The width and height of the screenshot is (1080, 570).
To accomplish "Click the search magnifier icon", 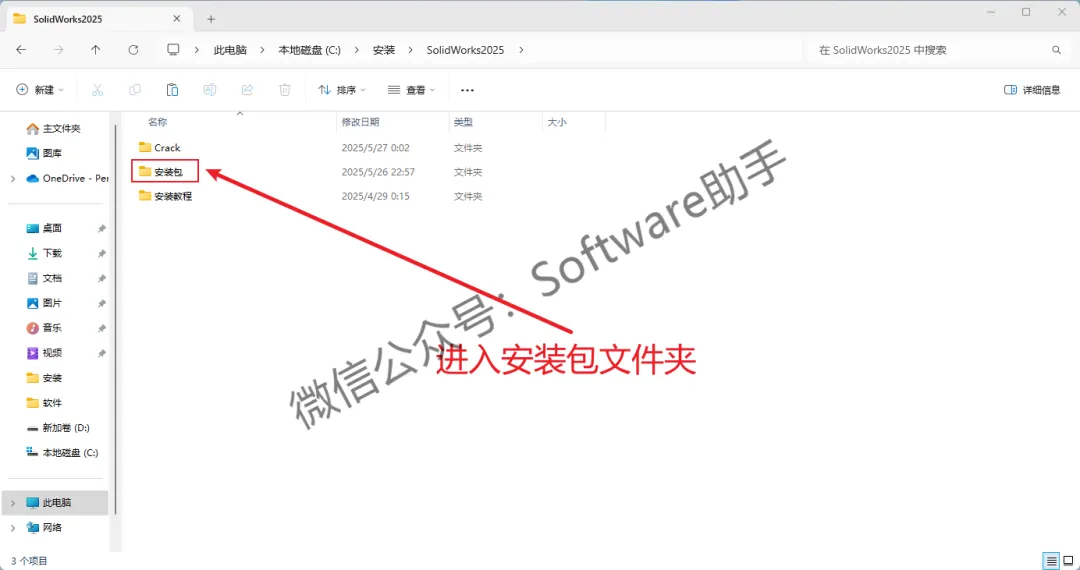I will tap(1056, 50).
